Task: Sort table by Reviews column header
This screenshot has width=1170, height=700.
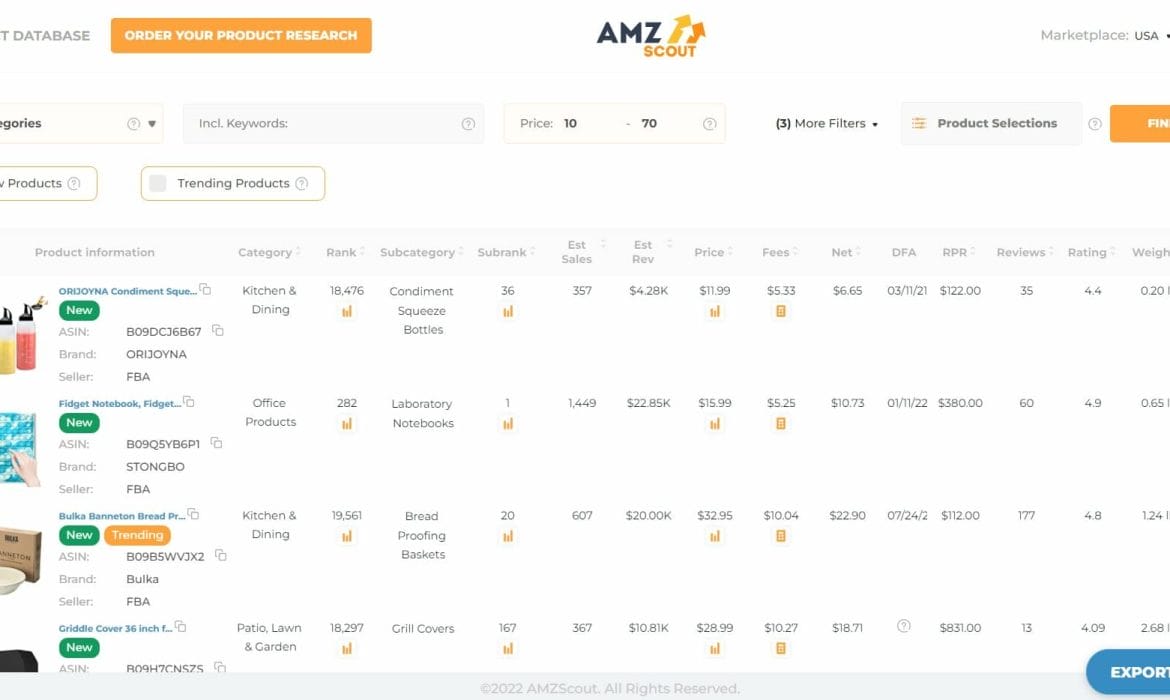Action: (1021, 253)
